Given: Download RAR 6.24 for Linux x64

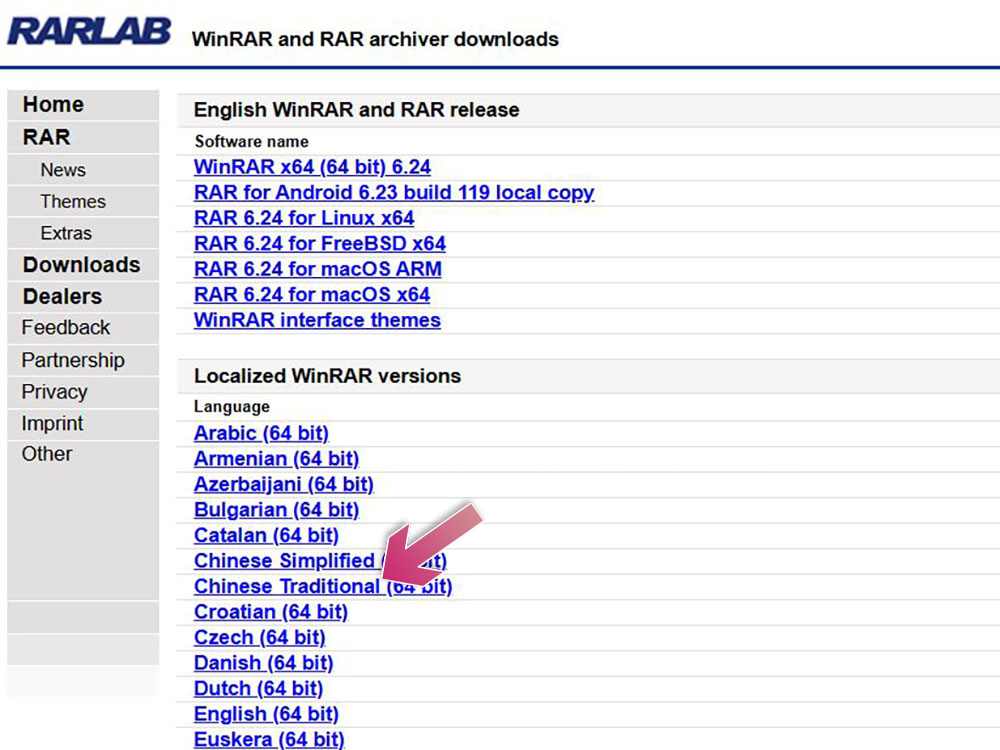Looking at the screenshot, I should [x=304, y=218].
